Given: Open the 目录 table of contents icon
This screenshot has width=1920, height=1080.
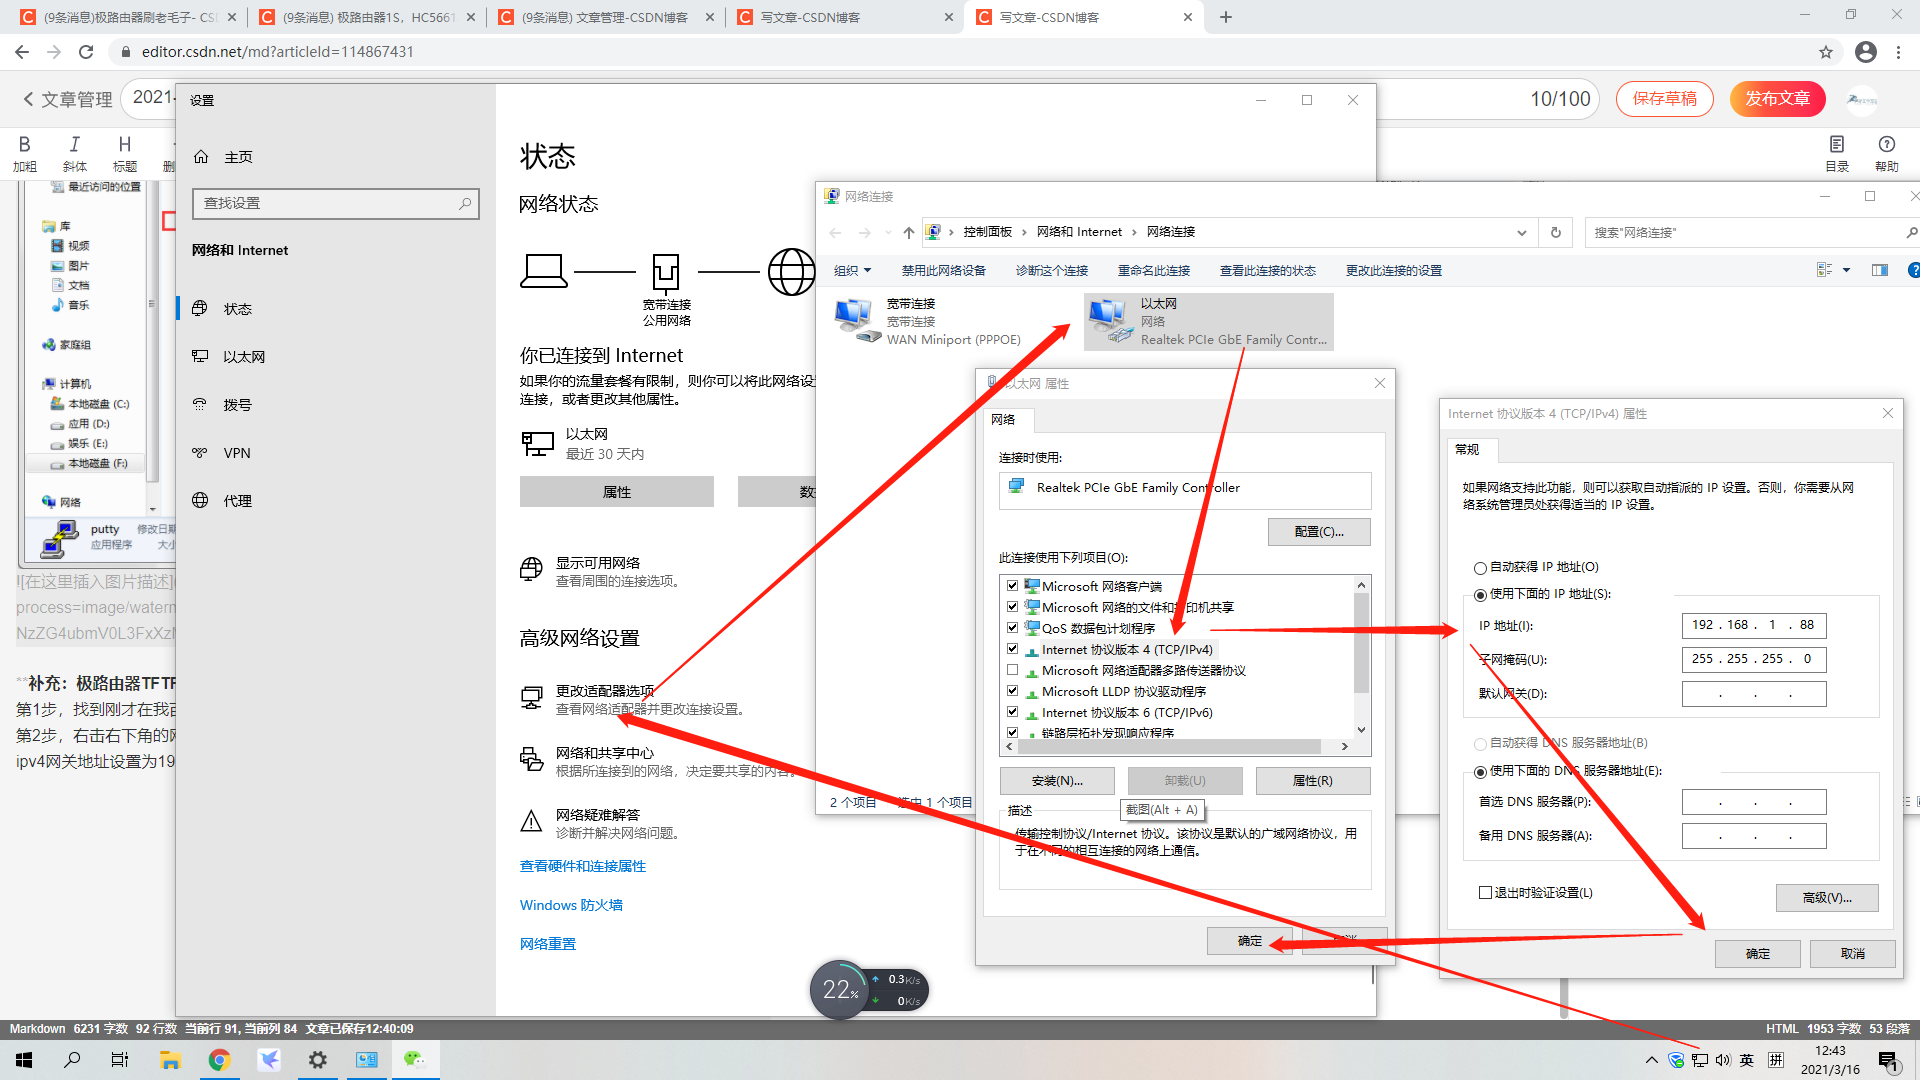Looking at the screenshot, I should pos(1836,145).
